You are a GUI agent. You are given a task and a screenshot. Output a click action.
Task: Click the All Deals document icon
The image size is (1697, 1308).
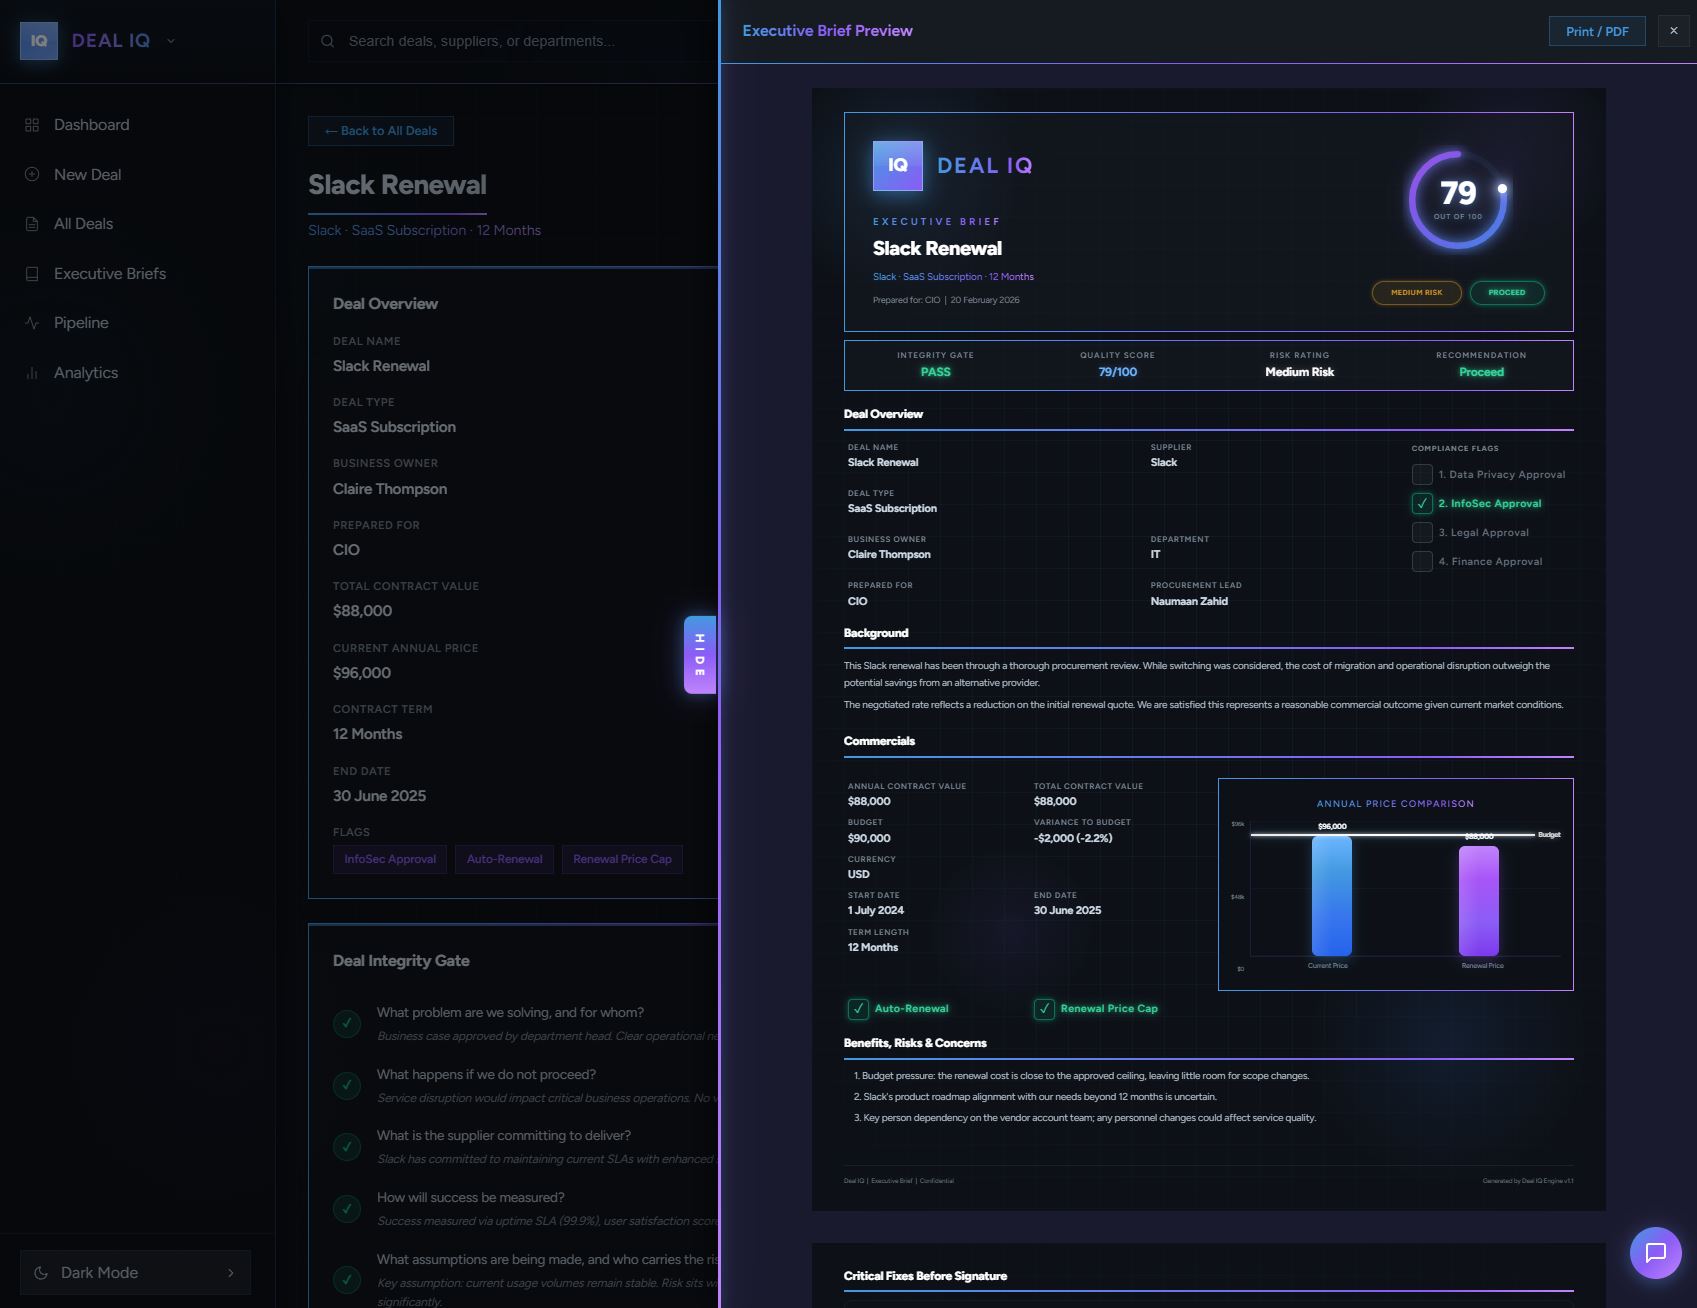[32, 224]
